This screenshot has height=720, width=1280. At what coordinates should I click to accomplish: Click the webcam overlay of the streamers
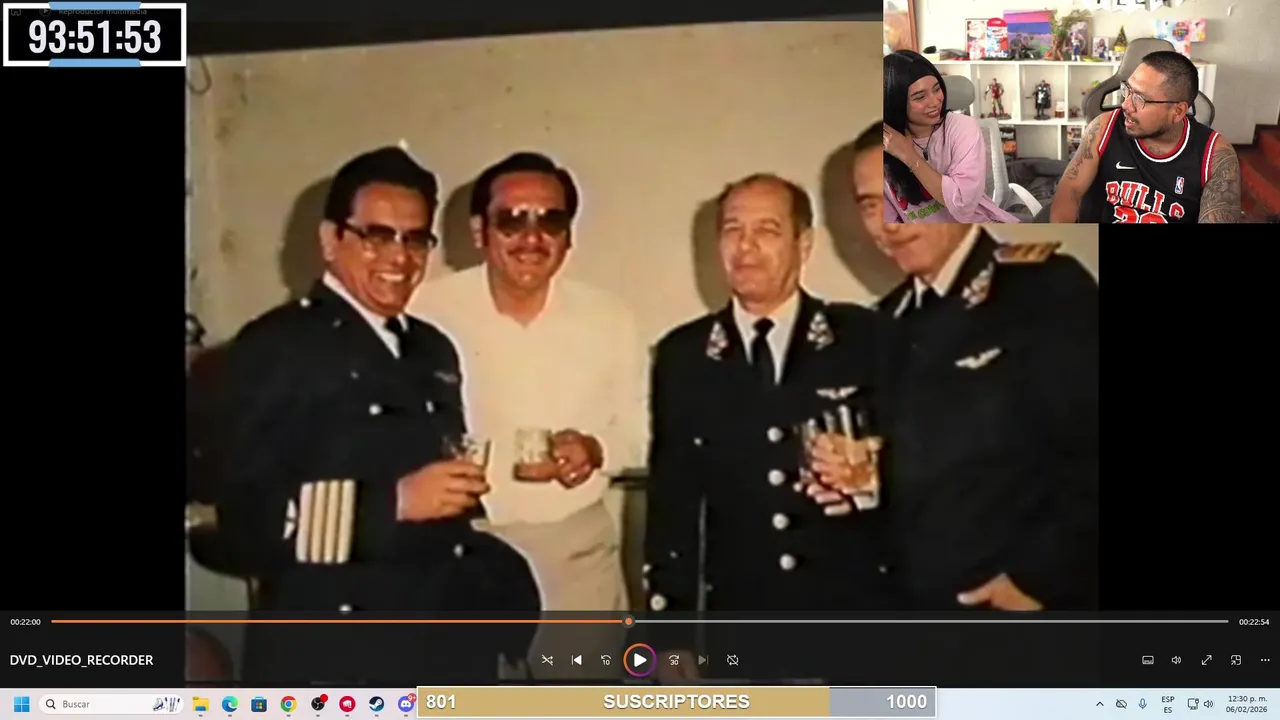point(1081,111)
